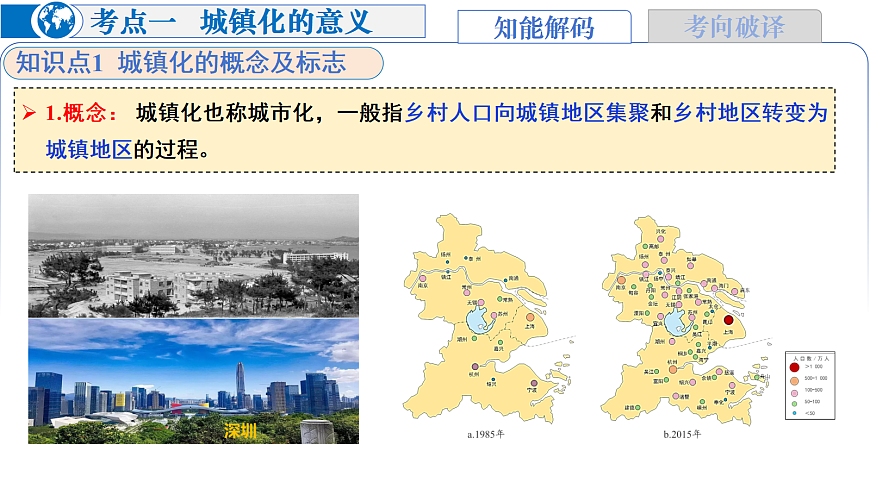The width and height of the screenshot is (870, 489).
Task: Click the yellow 深圳 label on photo
Action: (x=240, y=432)
